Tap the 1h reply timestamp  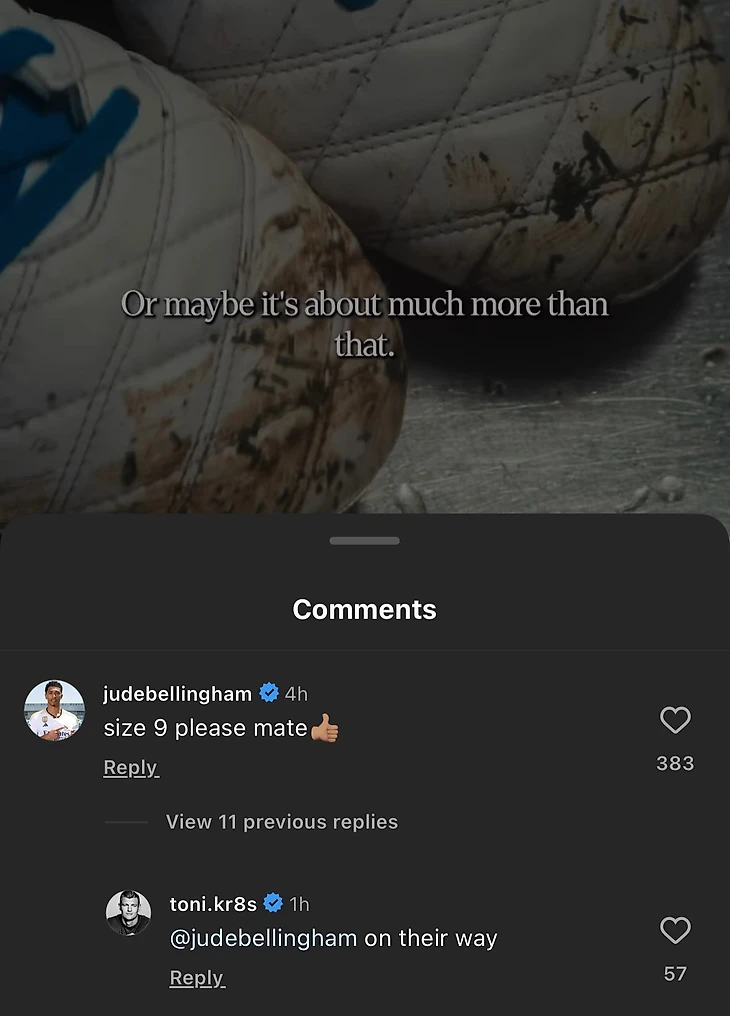pyautogui.click(x=299, y=904)
